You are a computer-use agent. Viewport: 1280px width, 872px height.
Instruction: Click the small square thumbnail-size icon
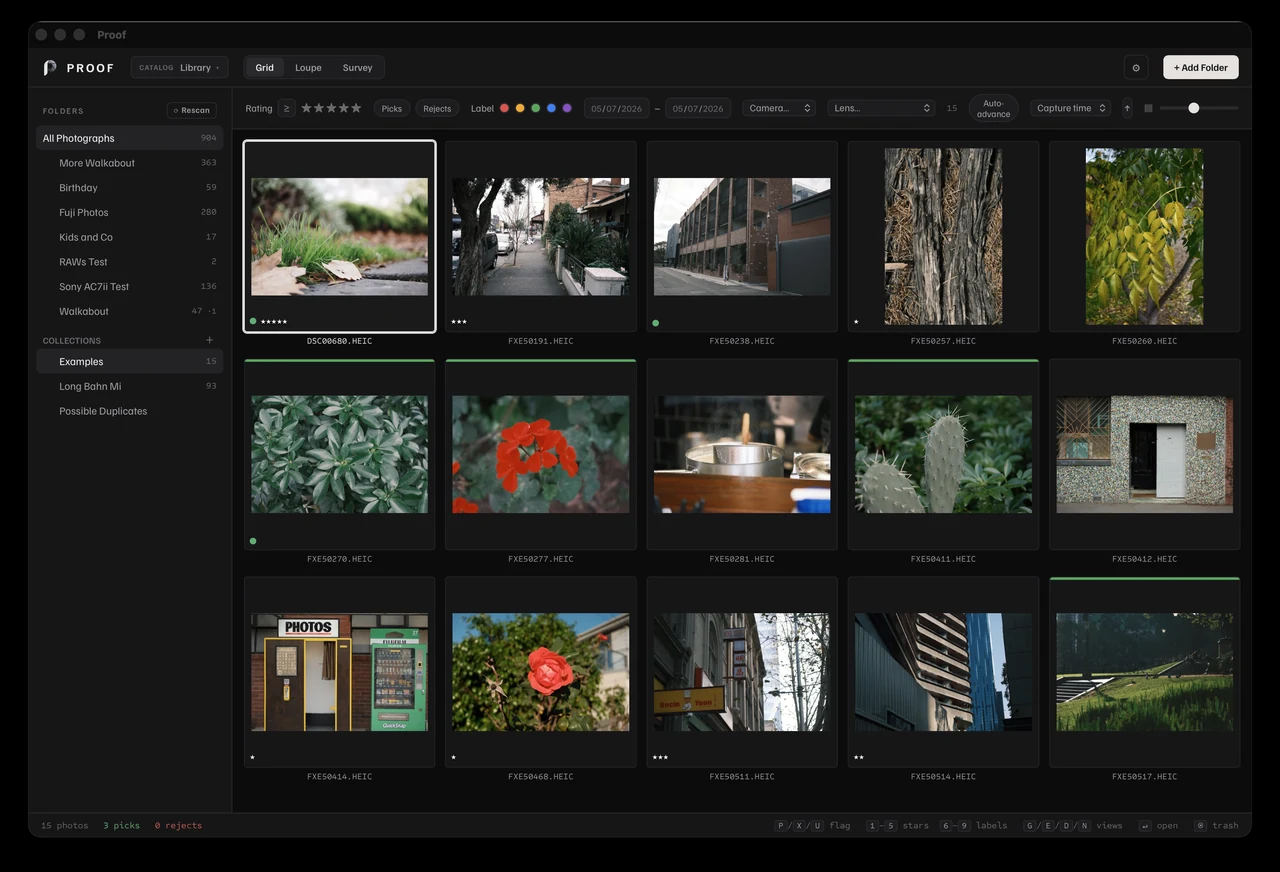click(x=1148, y=108)
